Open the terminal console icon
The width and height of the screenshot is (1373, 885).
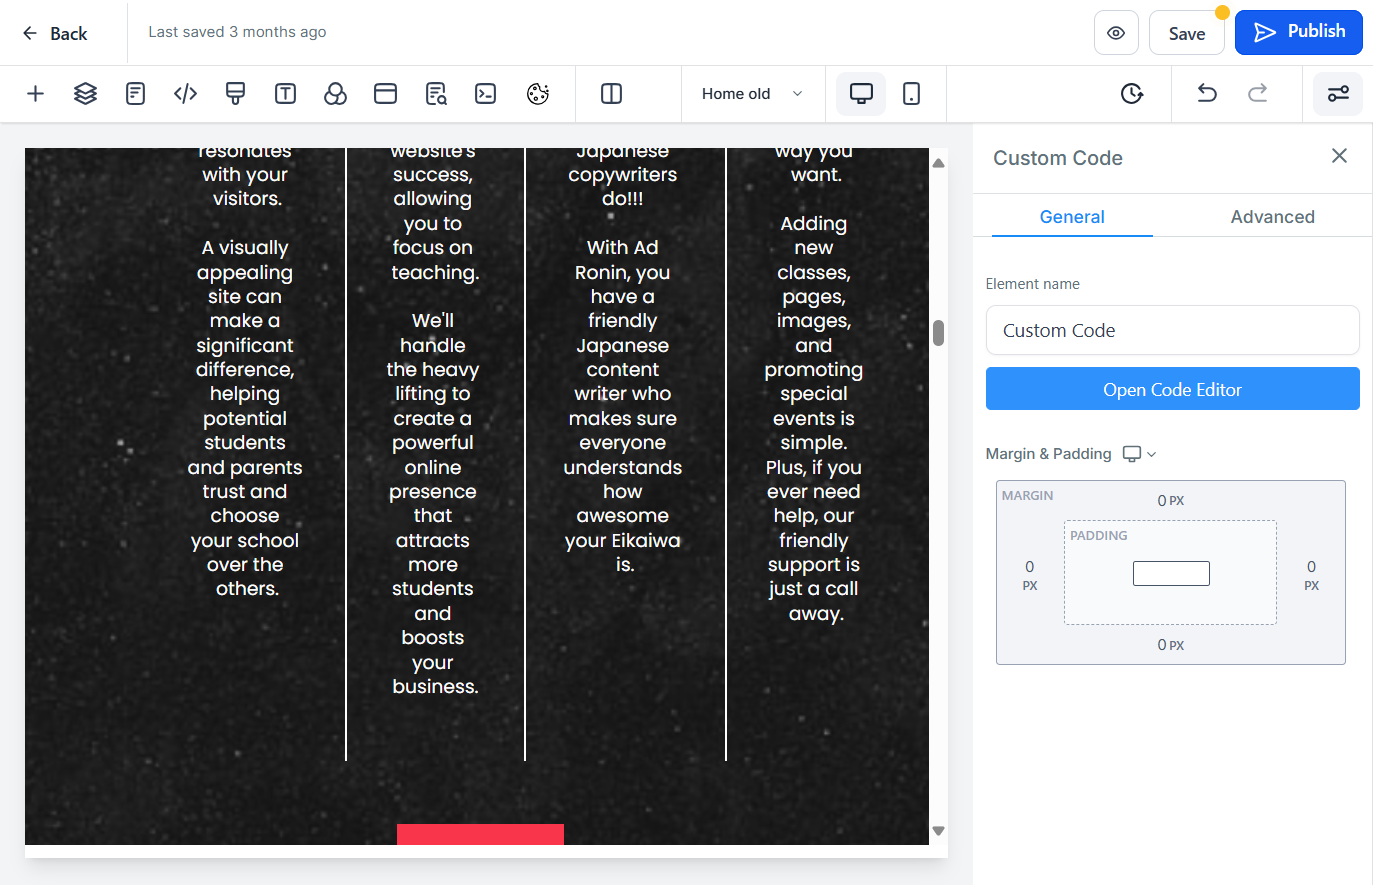(x=485, y=94)
